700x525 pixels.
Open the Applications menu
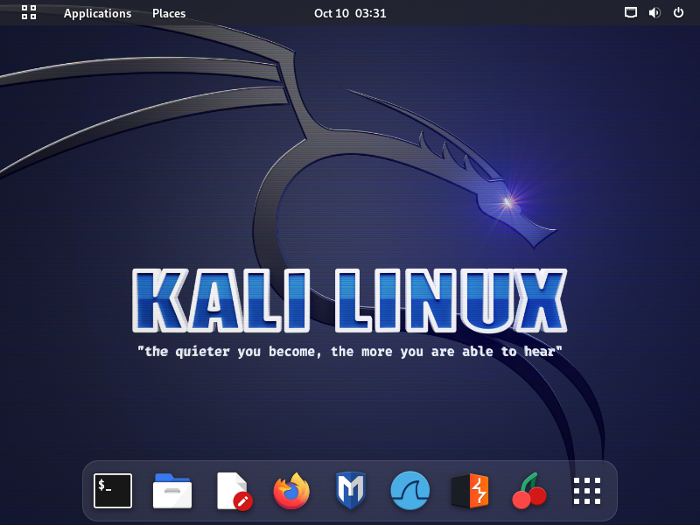(97, 13)
